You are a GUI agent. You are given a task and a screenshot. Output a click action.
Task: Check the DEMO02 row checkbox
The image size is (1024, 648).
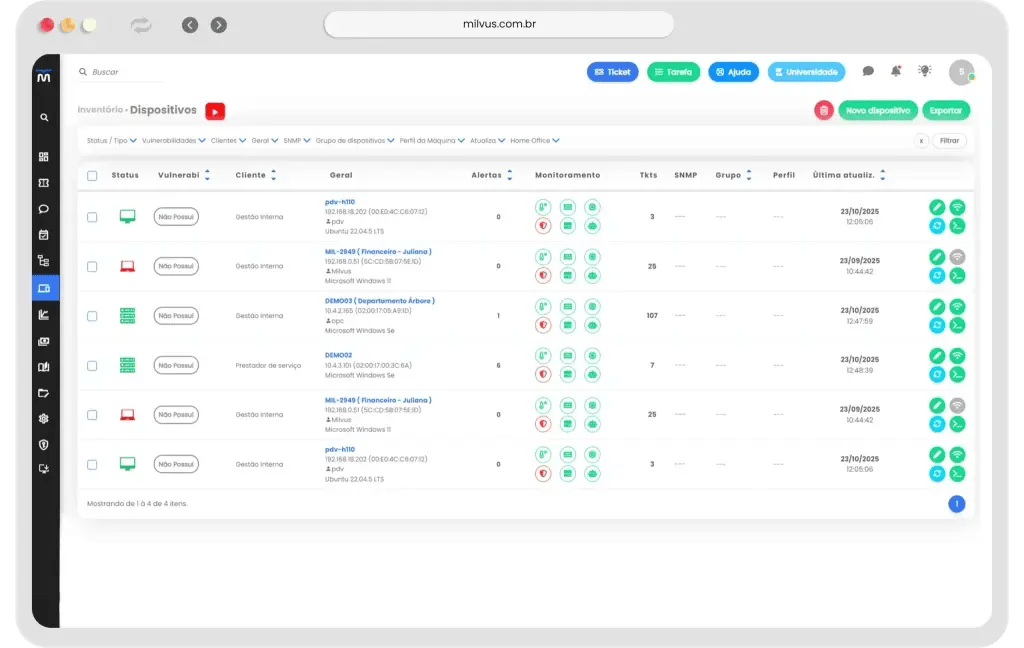point(92,366)
